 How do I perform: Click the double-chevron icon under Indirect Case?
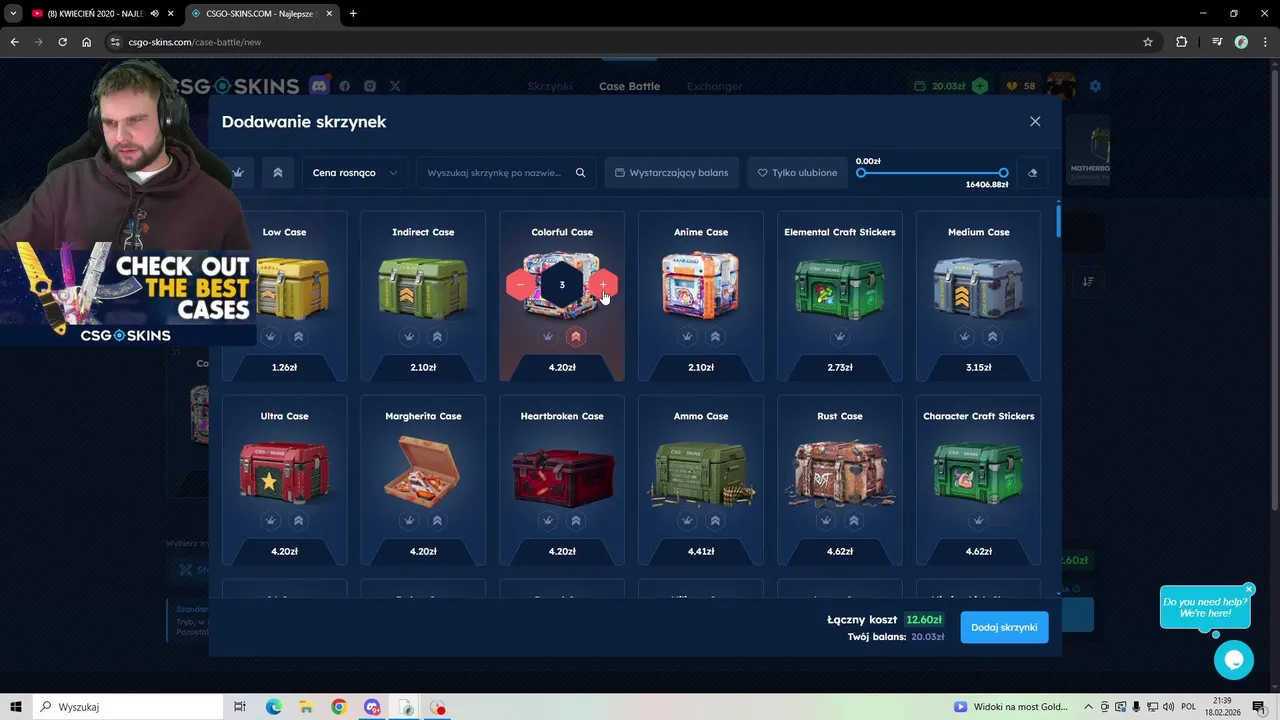tap(437, 337)
